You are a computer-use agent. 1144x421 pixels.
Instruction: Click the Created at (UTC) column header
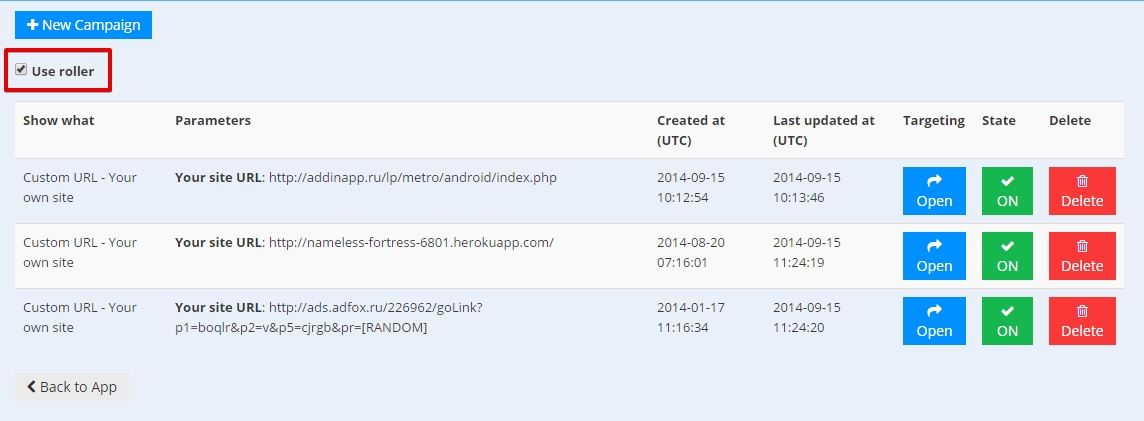[x=691, y=130]
